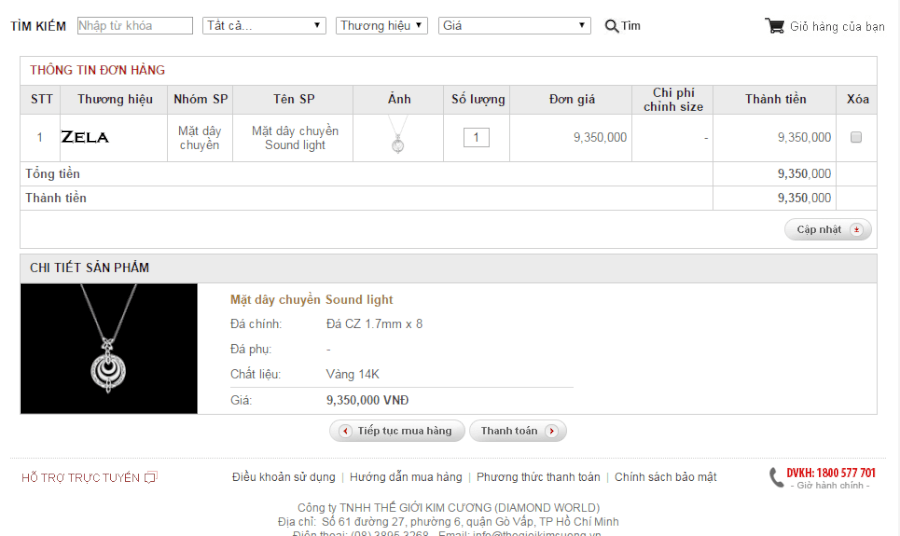Go to Phương thức thanh toán page

538,477
